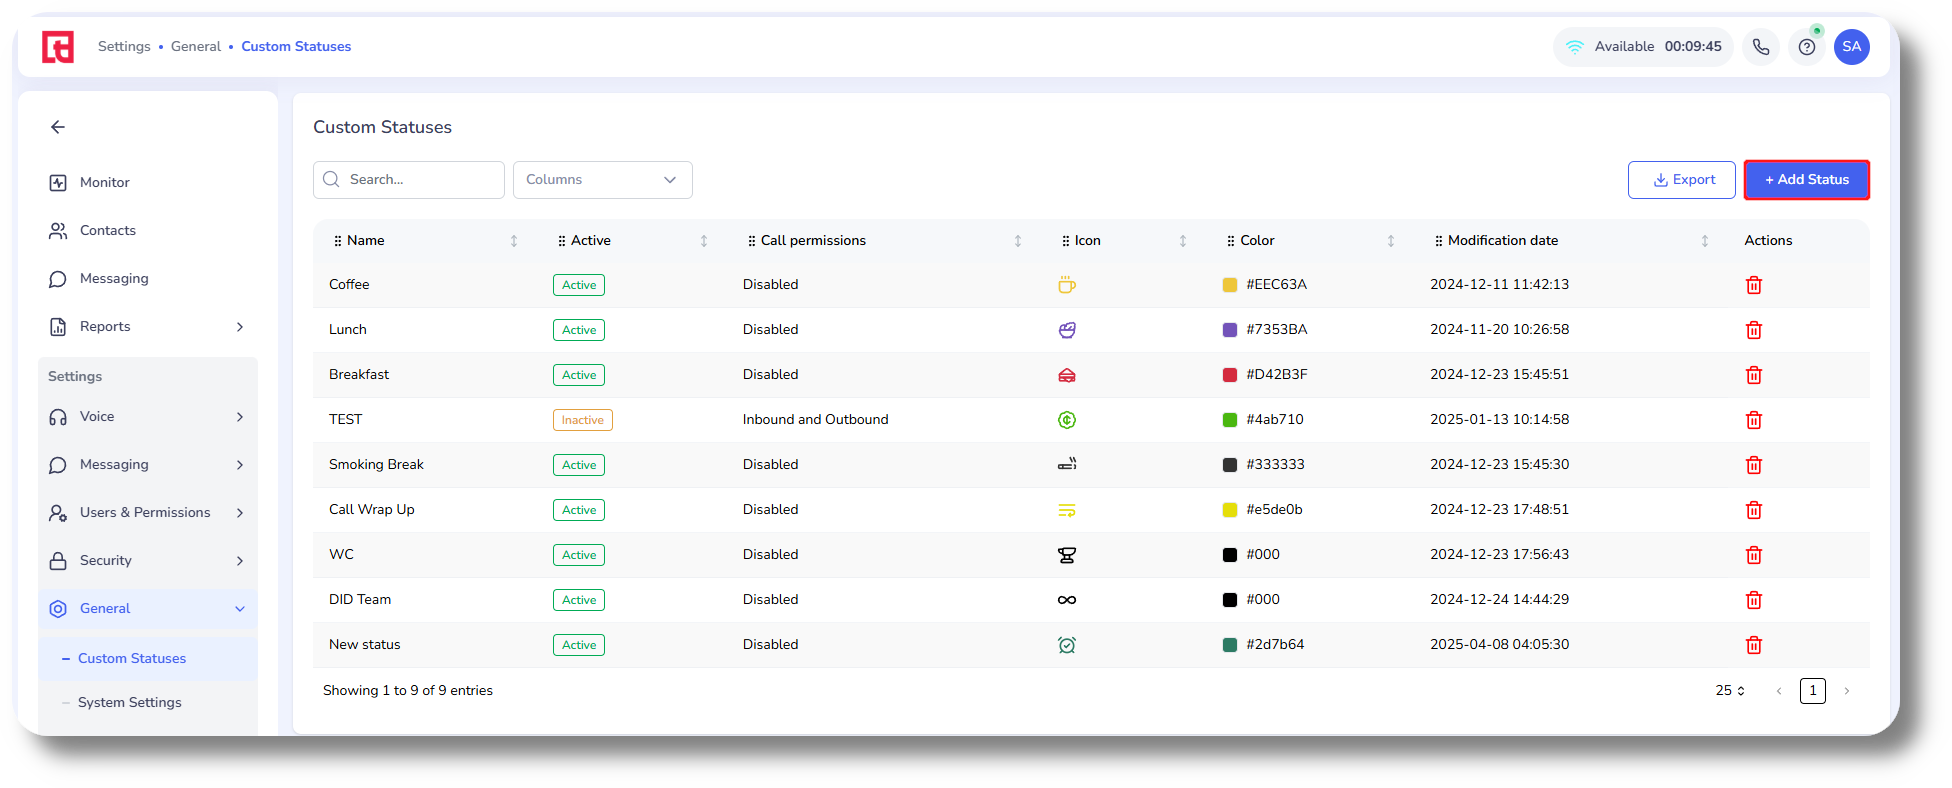Viewport: 1952px width, 788px height.
Task: Click trash icon for TEST status
Action: [x=1753, y=420]
